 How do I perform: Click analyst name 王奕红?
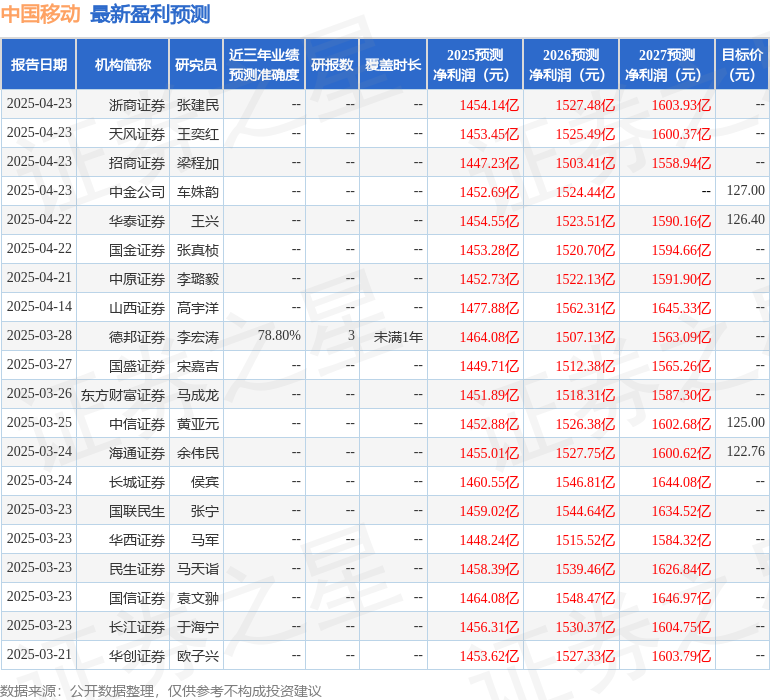tap(198, 134)
